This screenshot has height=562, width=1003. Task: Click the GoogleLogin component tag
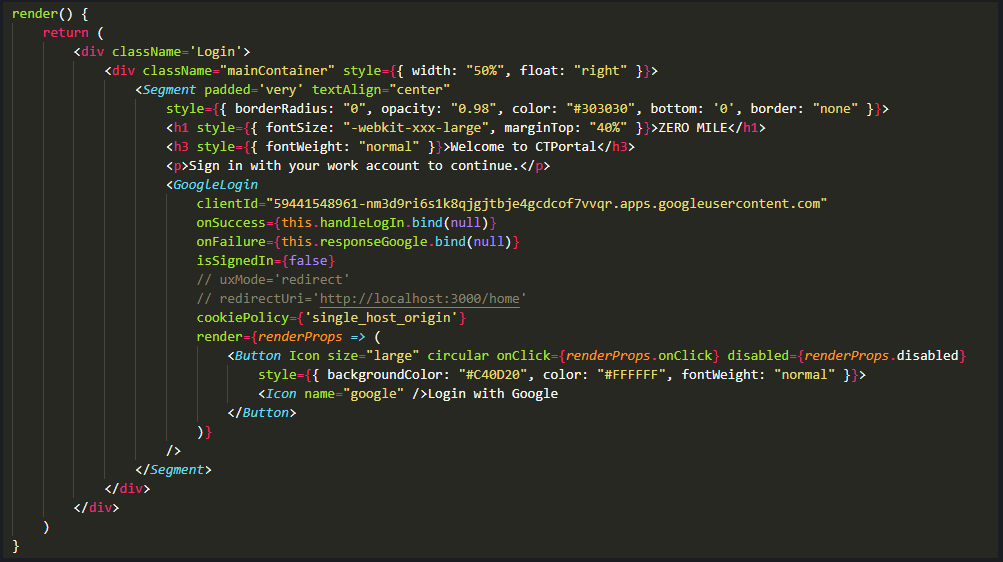tap(215, 185)
